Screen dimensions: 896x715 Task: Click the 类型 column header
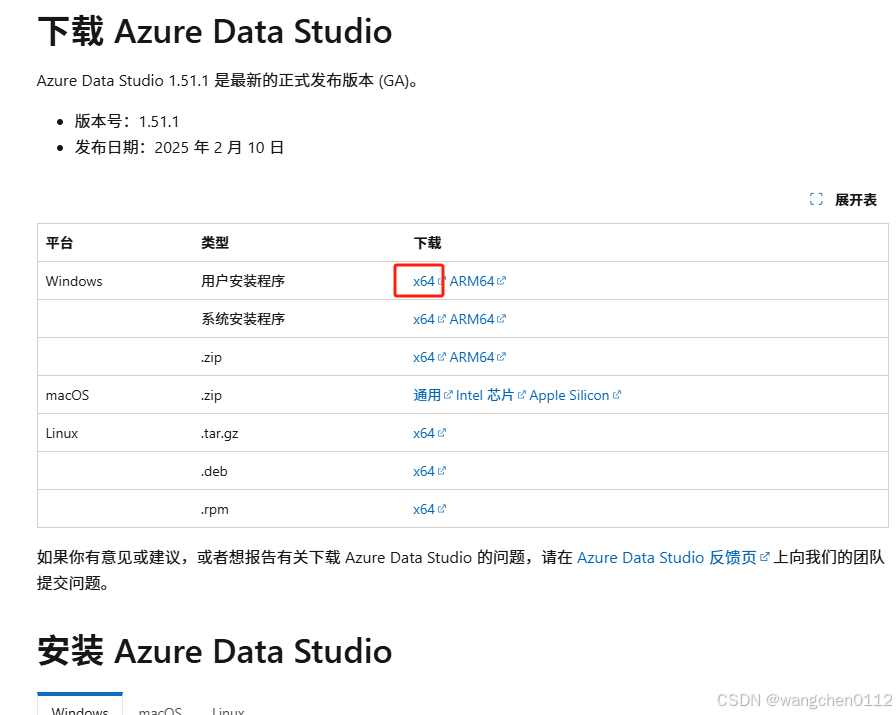(215, 243)
